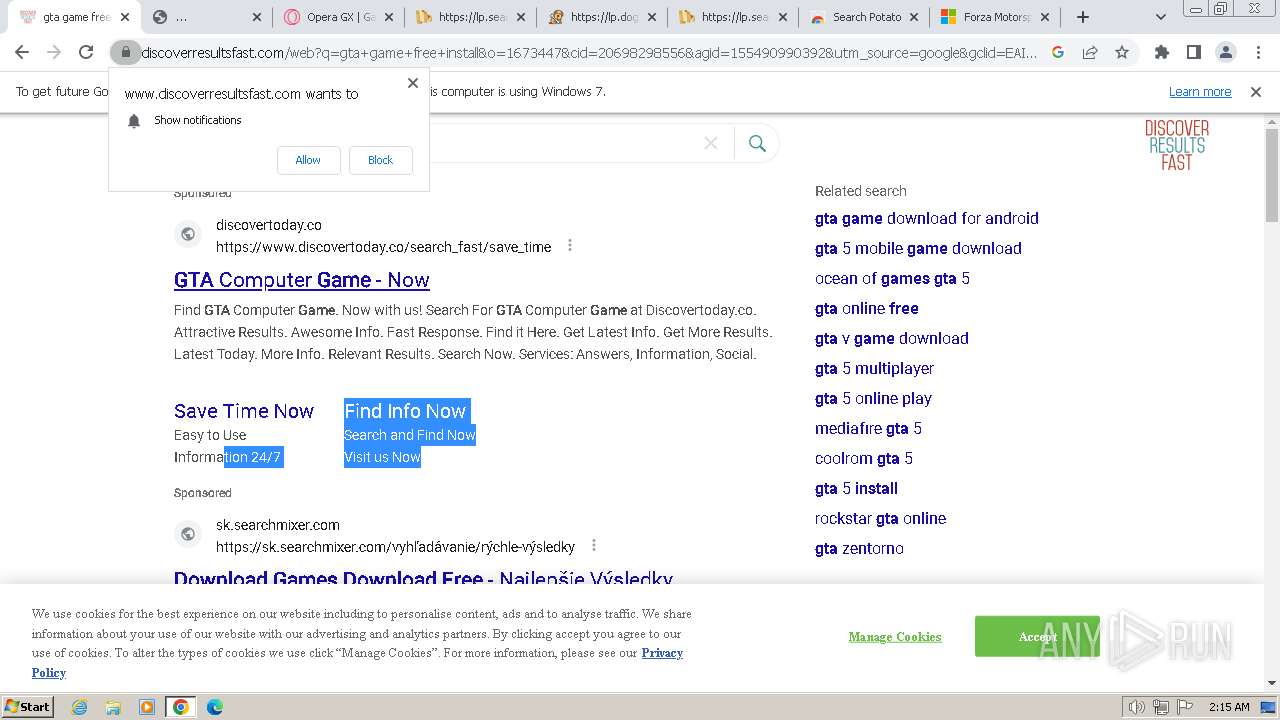Viewport: 1280px width, 720px height.
Task: Open Microsoft Edge from taskbar
Action: 215,707
